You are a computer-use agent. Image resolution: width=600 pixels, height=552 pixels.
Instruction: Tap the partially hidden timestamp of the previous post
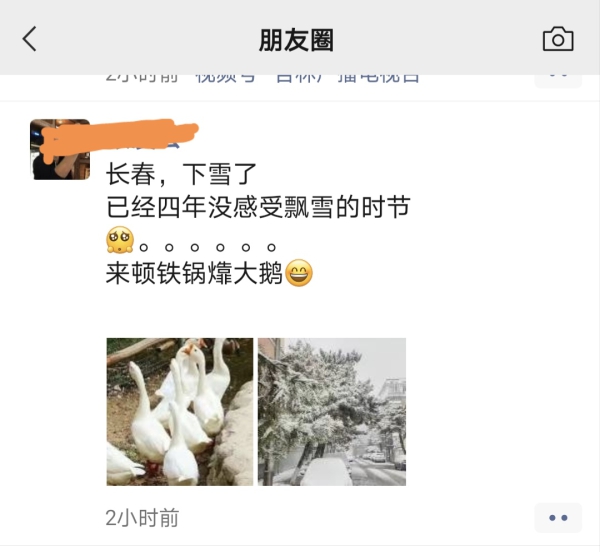click(142, 78)
